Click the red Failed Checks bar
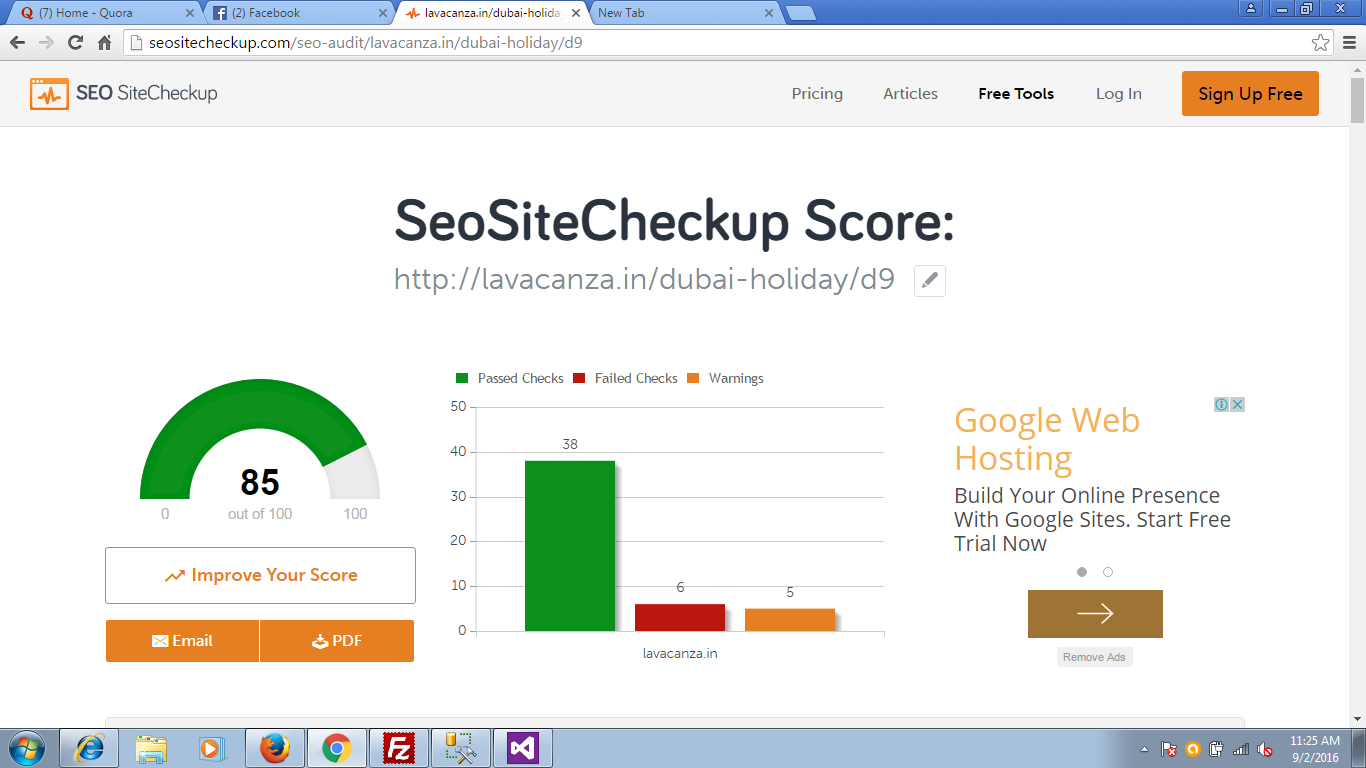This screenshot has height=768, width=1366. pyautogui.click(x=680, y=617)
